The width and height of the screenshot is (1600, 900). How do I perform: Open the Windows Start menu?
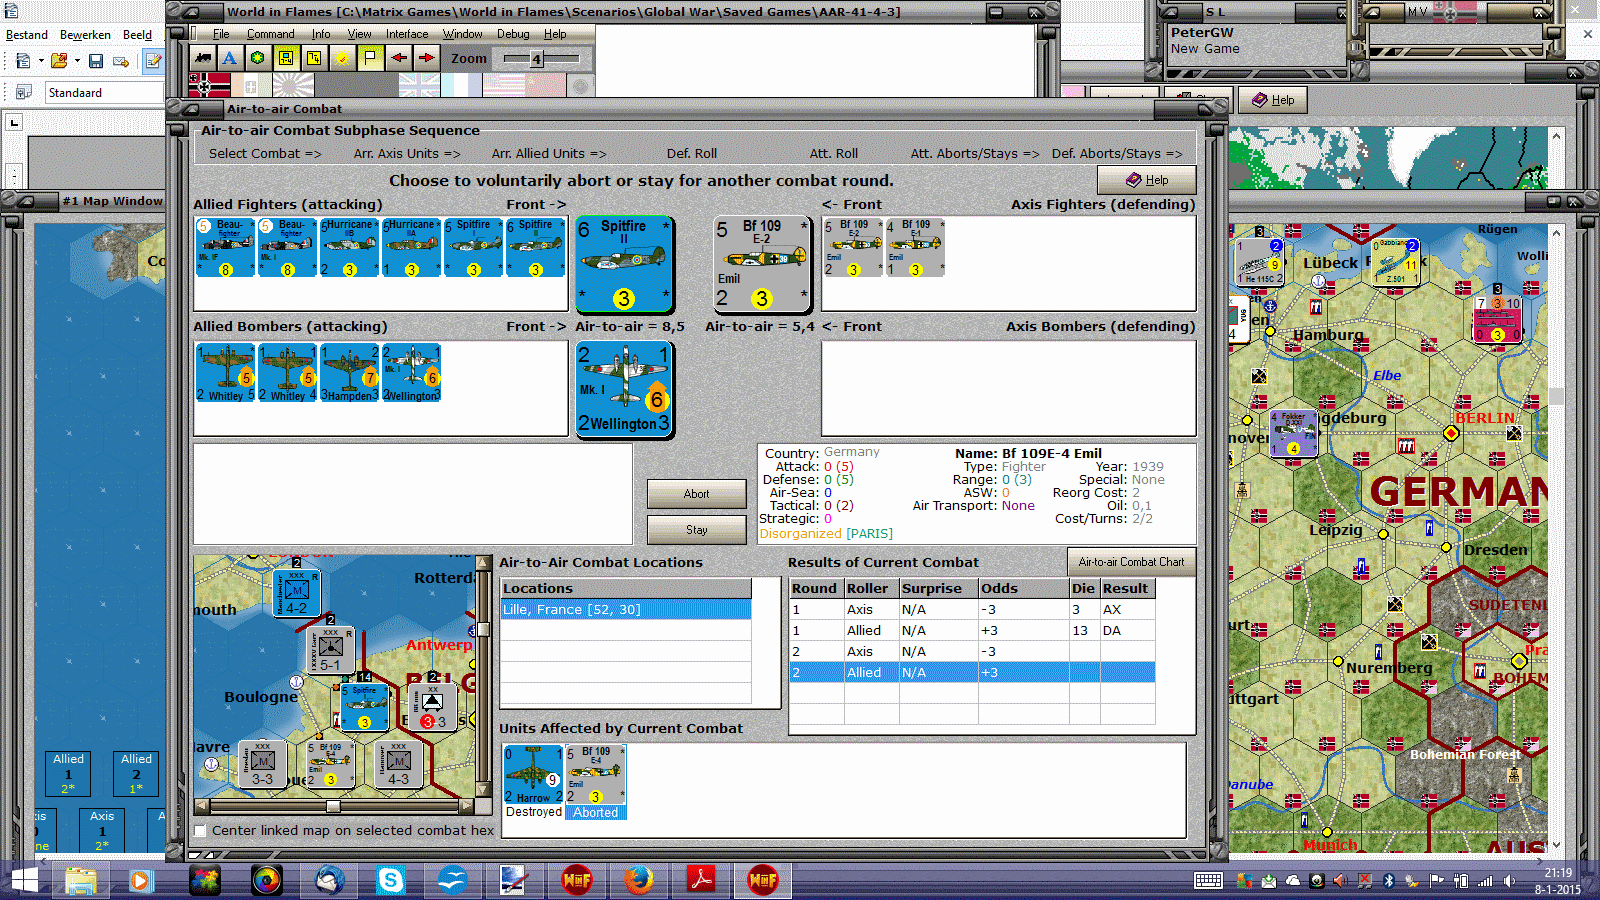[x=24, y=881]
